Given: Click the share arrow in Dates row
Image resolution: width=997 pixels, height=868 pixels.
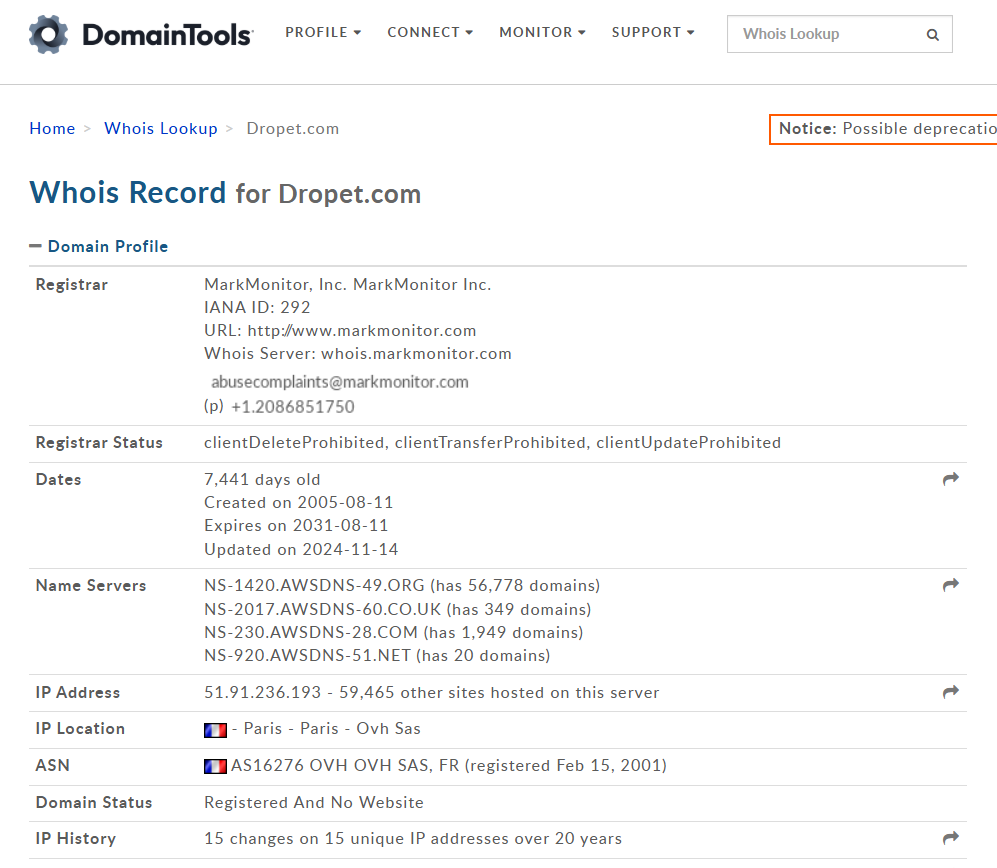Looking at the screenshot, I should pos(951,479).
